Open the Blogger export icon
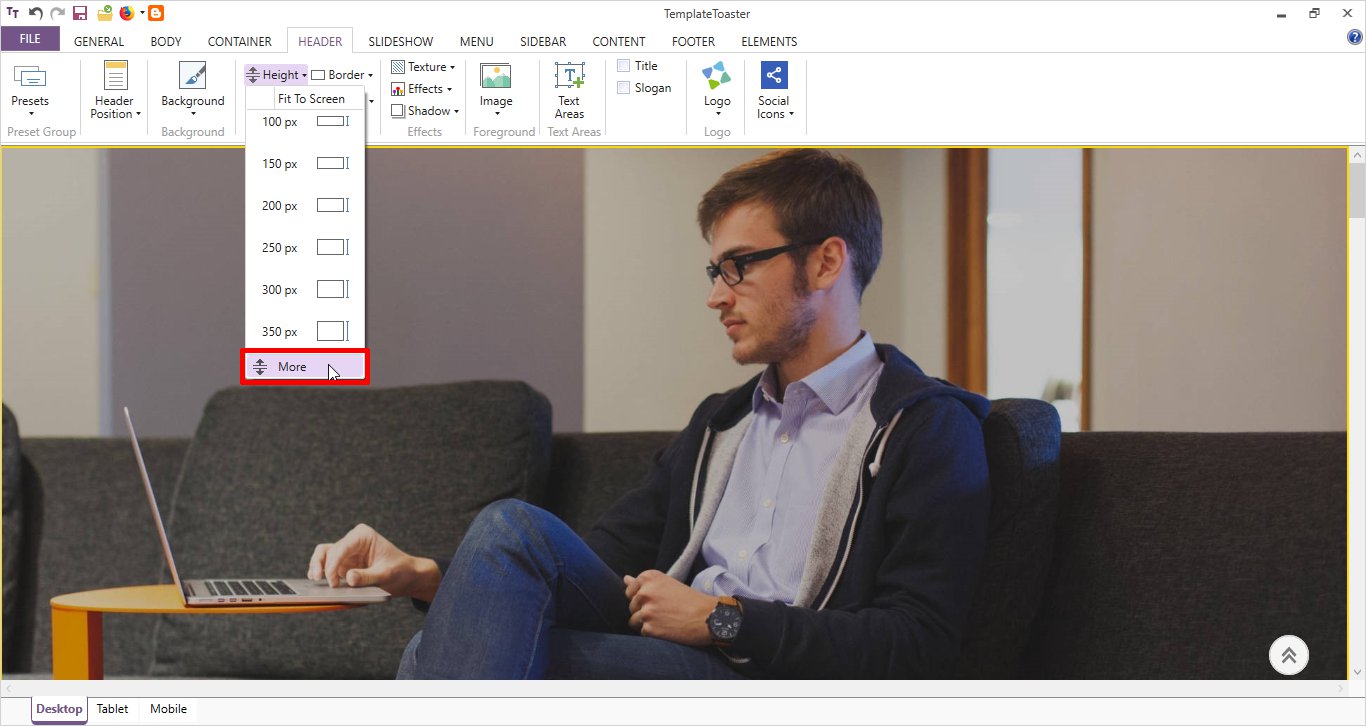 pyautogui.click(x=155, y=13)
